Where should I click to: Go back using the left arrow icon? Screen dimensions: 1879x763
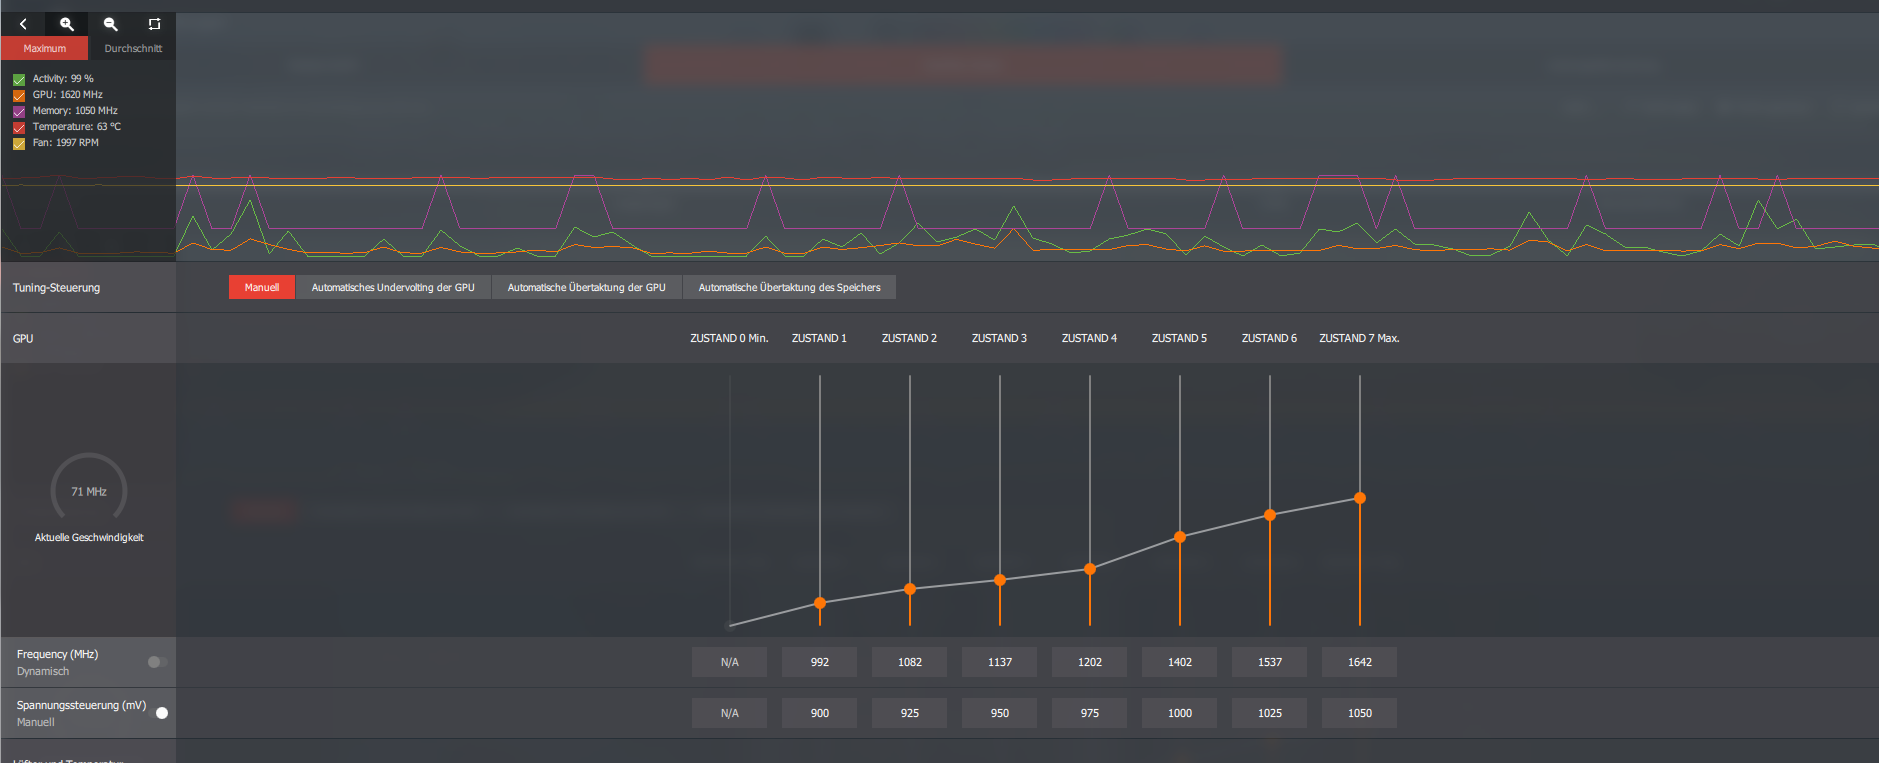click(x=23, y=24)
